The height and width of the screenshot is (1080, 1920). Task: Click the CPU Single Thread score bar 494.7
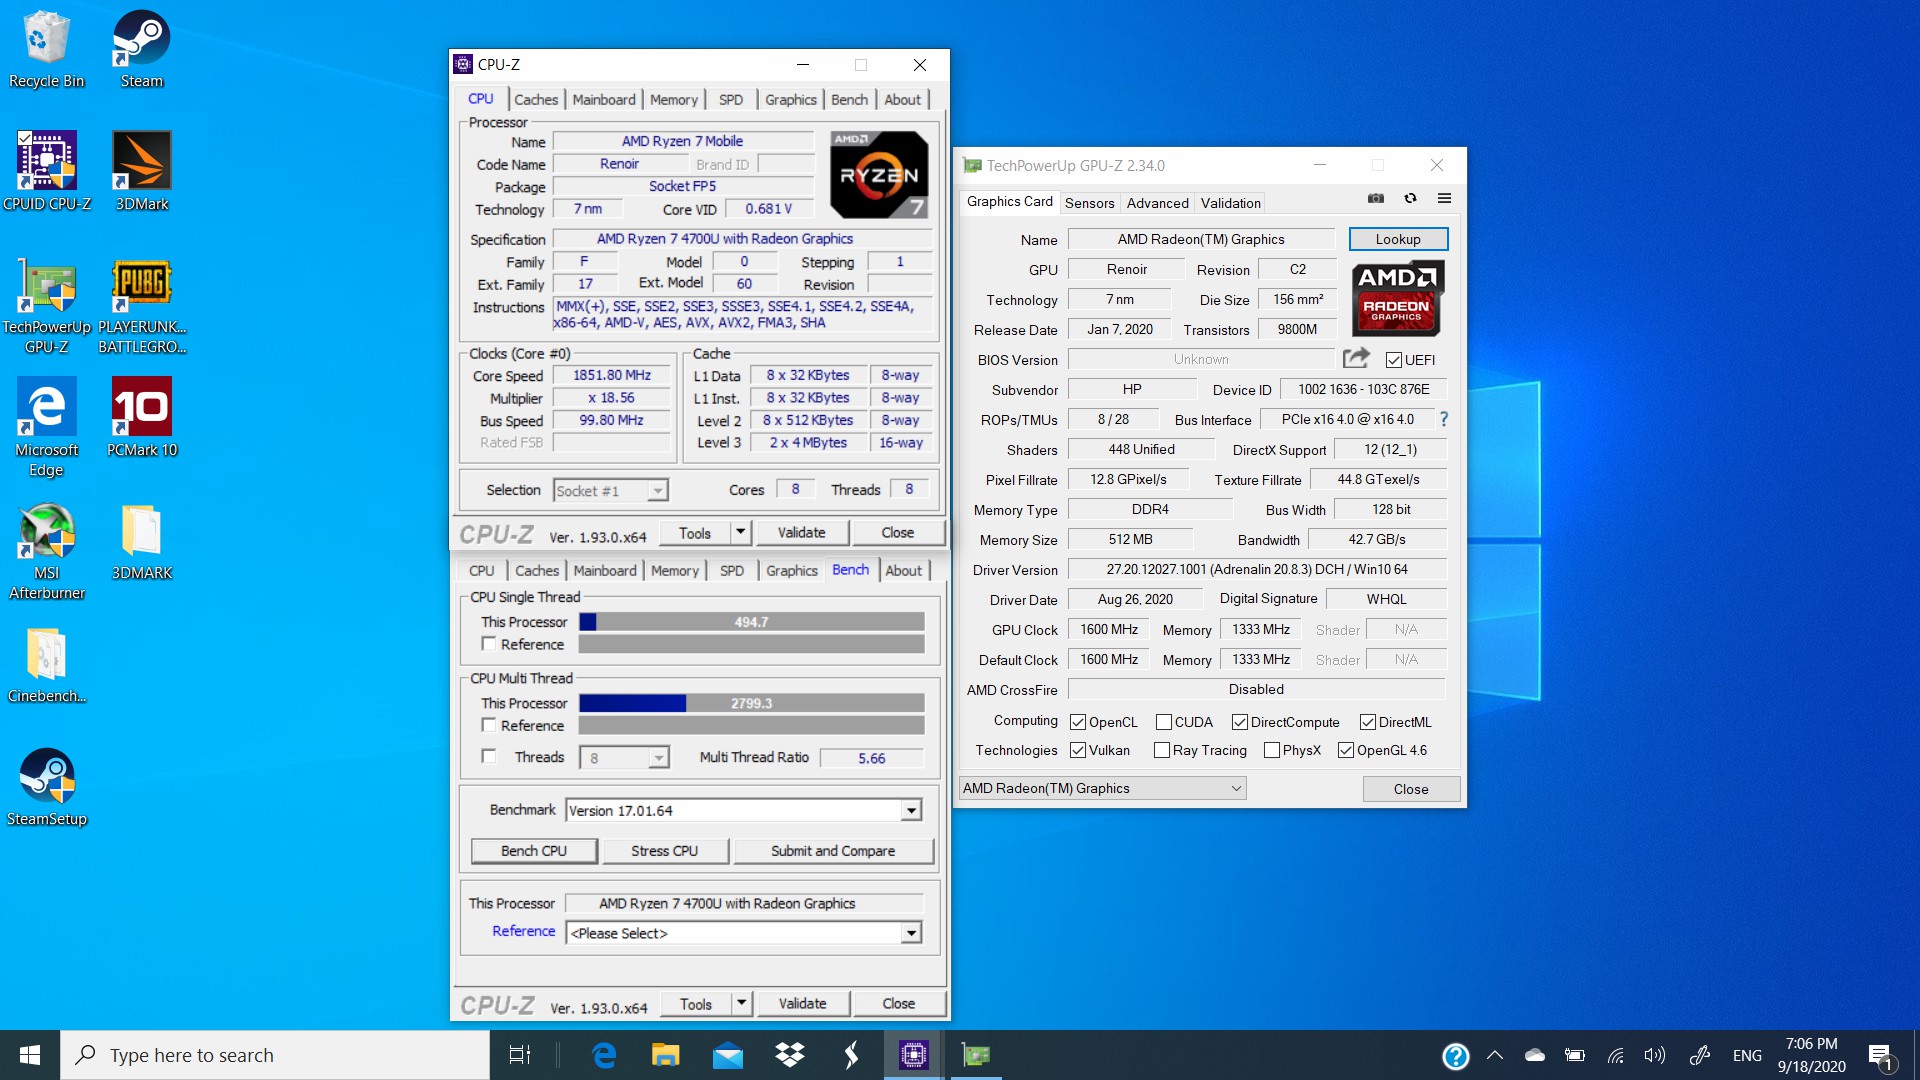pyautogui.click(x=751, y=622)
